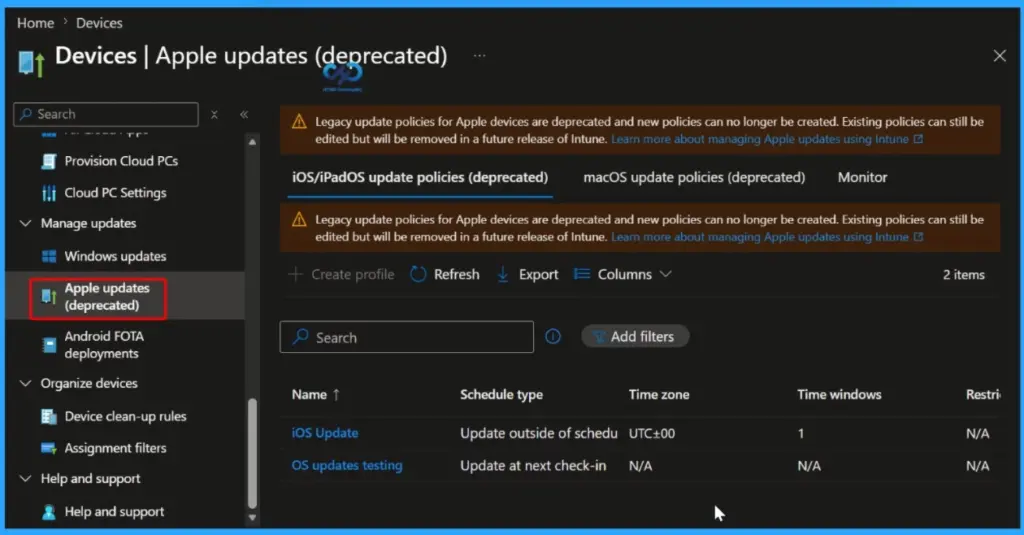This screenshot has height=535, width=1024.
Task: Sort by Time windows column header
Action: click(839, 395)
